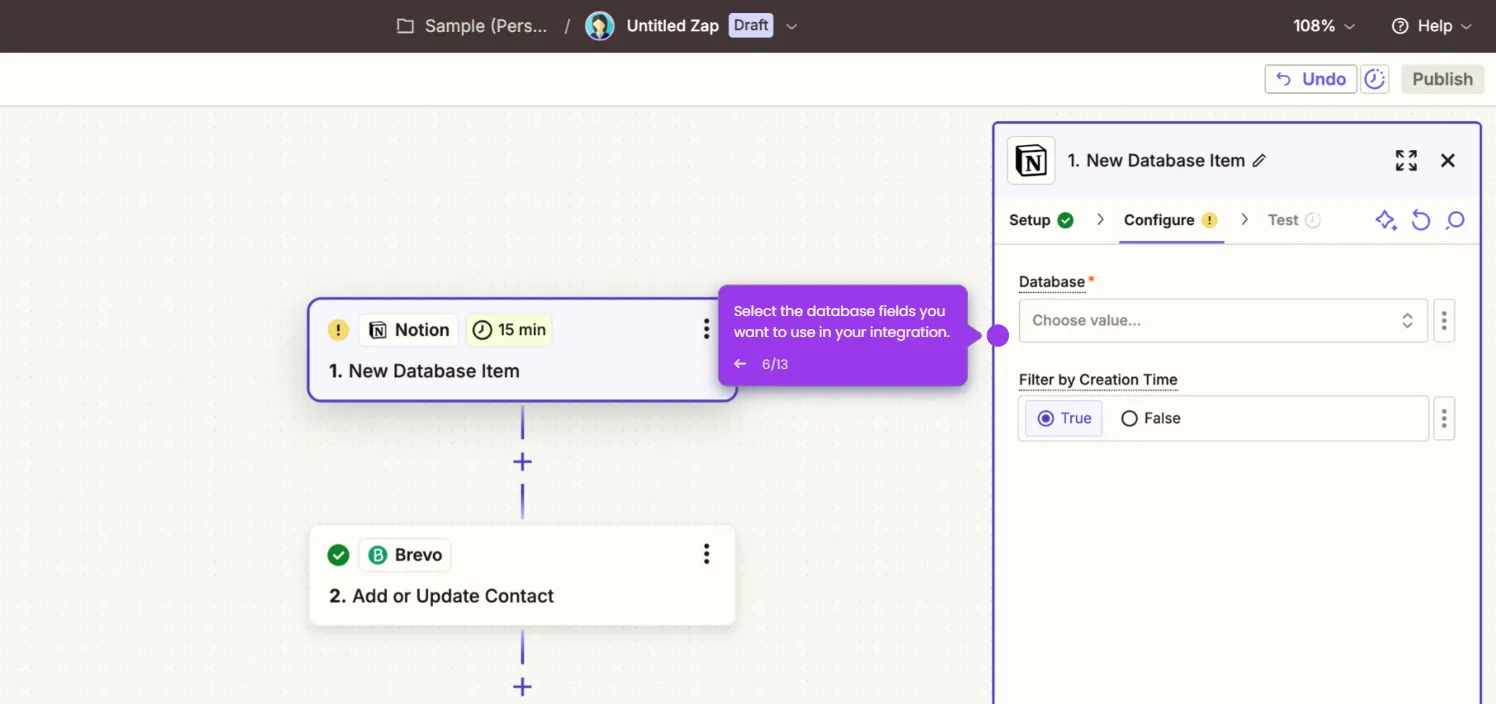Viewport: 1496px width, 704px height.
Task: Expand the Zap title dropdown chevron
Action: coord(791,27)
